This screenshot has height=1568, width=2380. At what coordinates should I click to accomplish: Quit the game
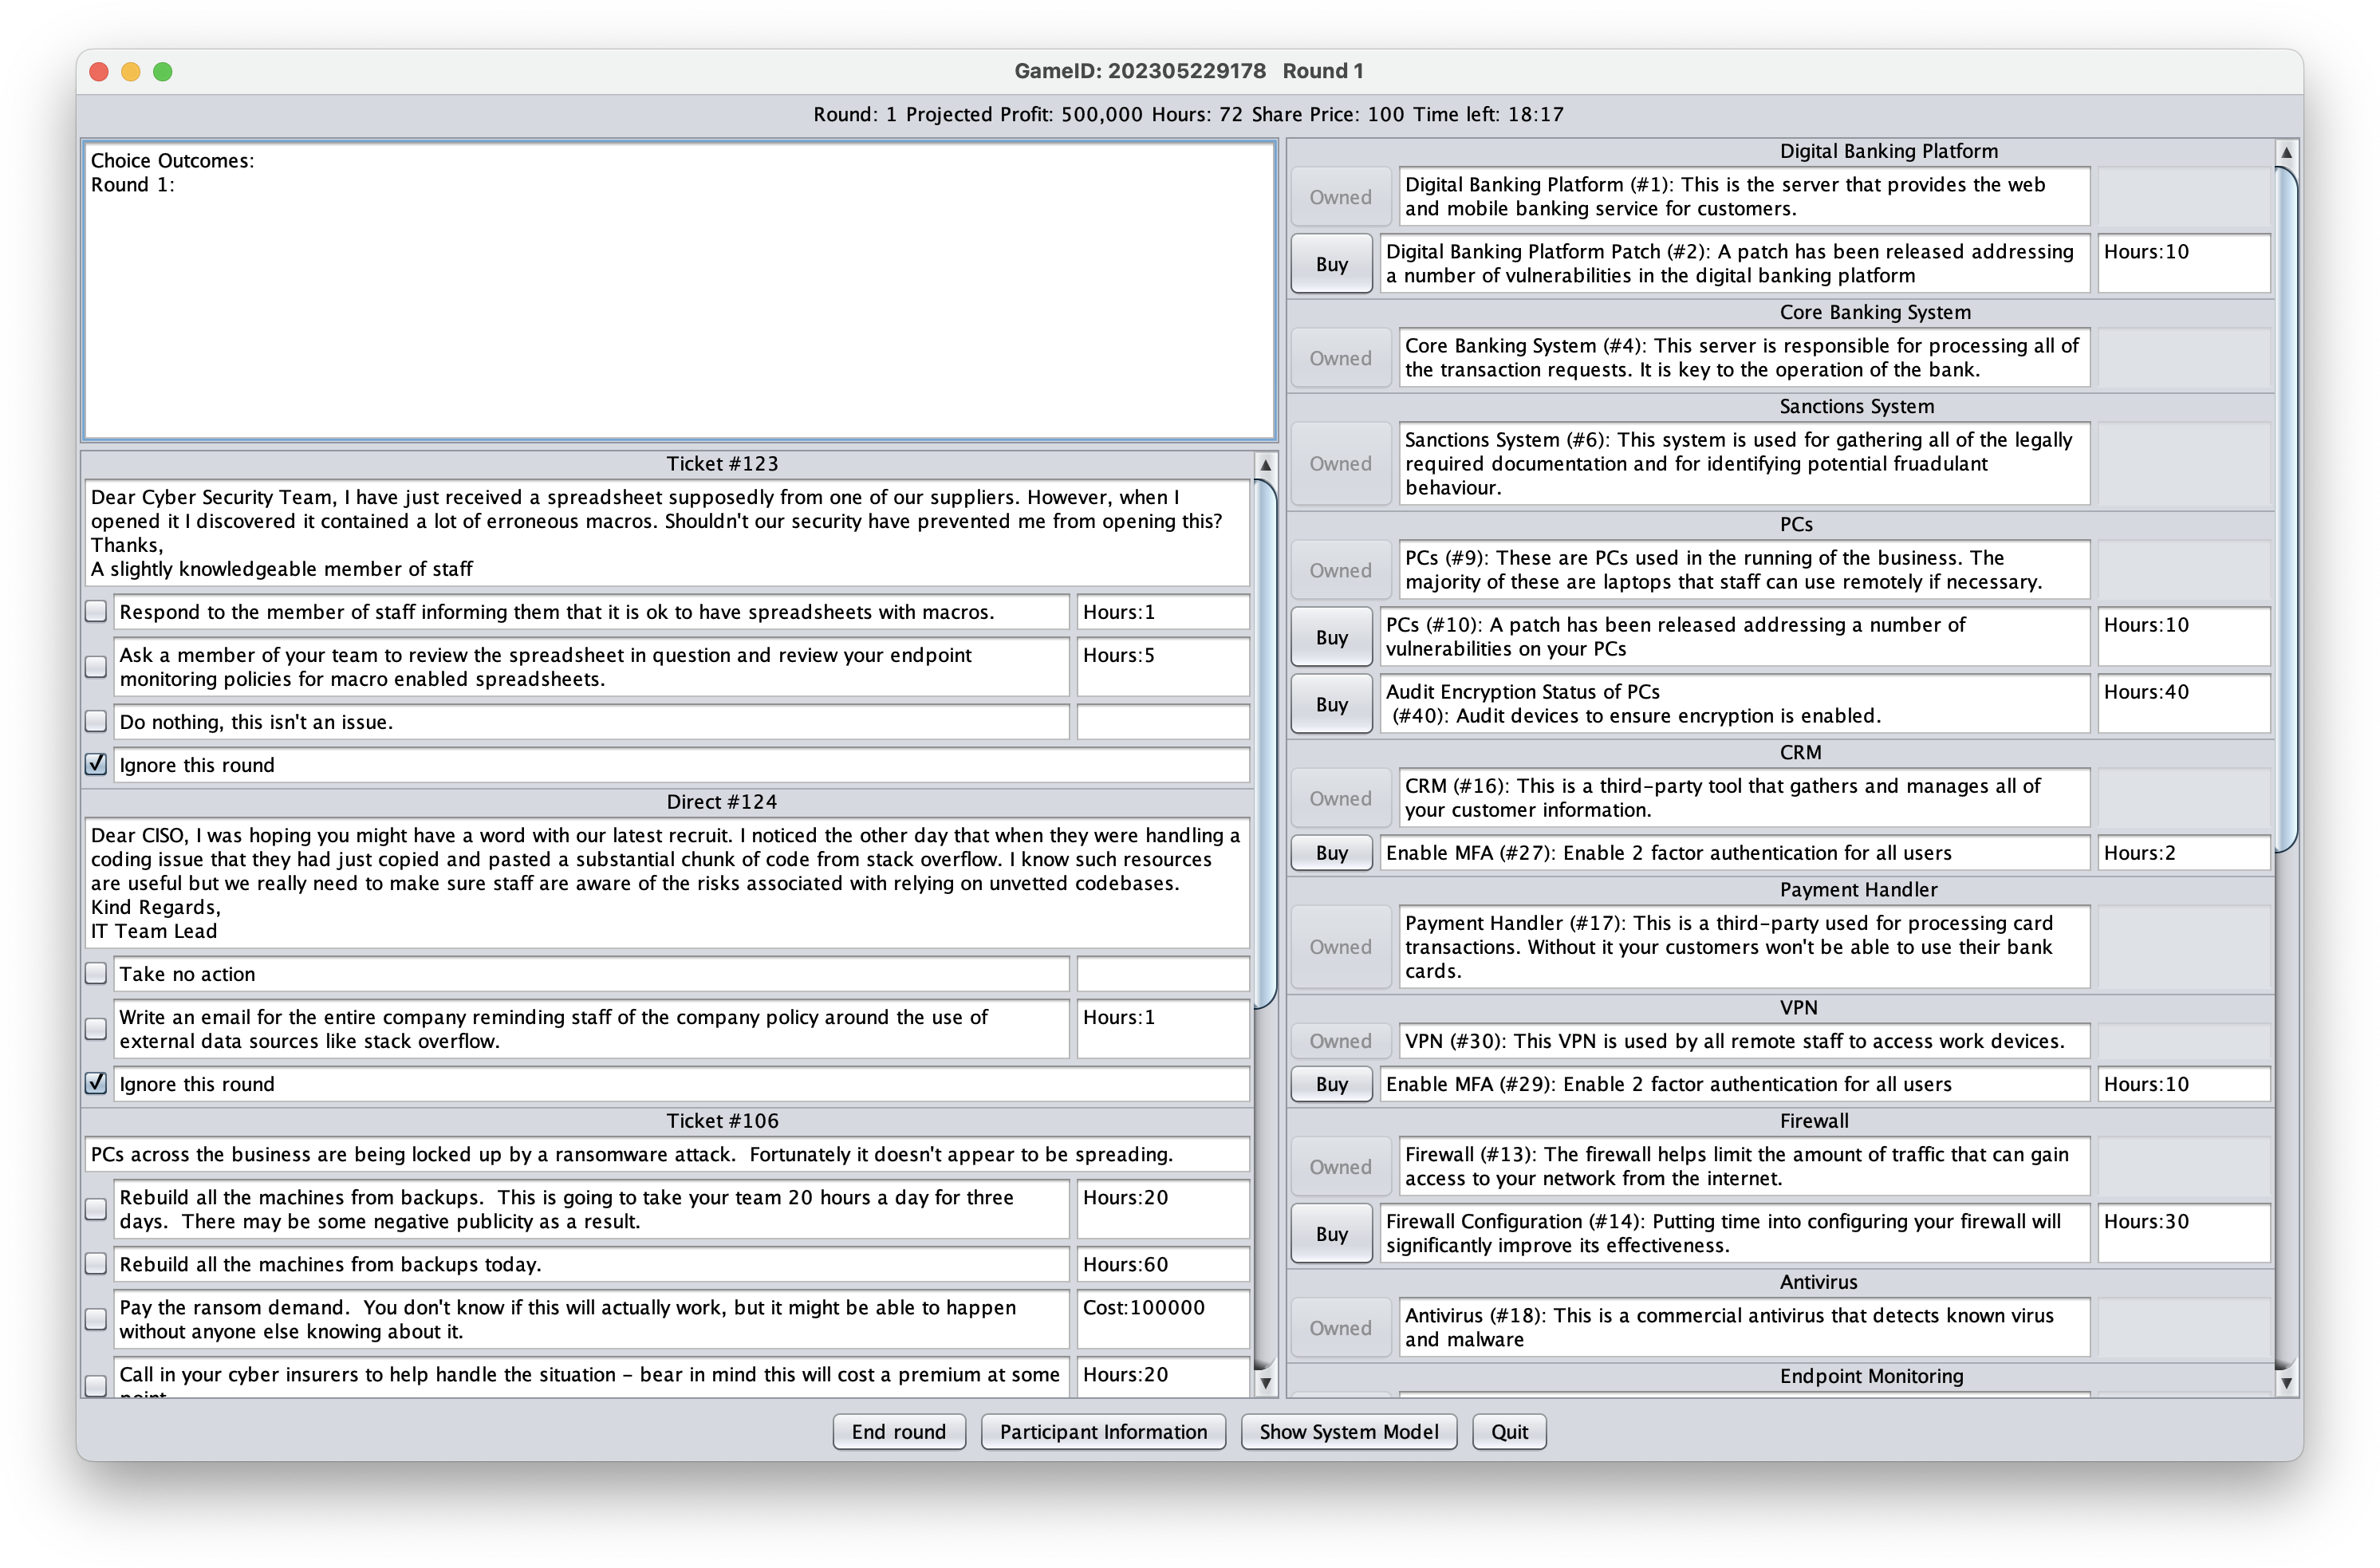pyautogui.click(x=1509, y=1432)
